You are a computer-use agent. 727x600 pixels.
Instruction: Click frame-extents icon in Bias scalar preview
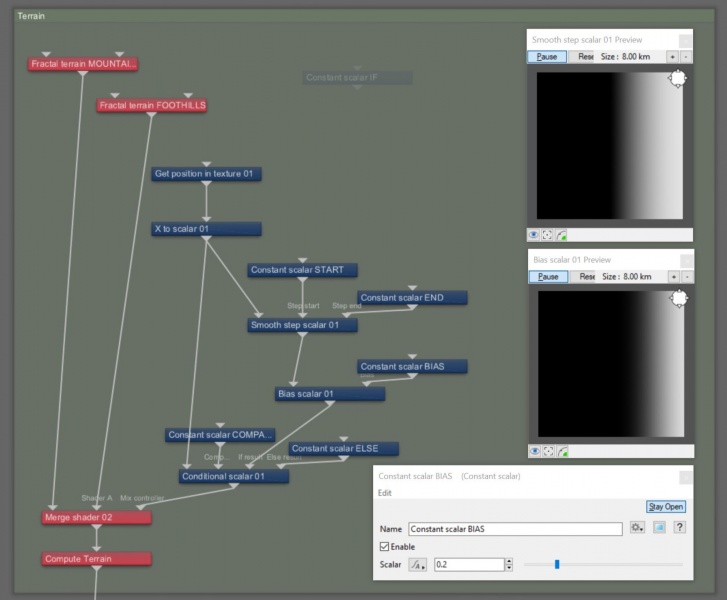click(x=548, y=451)
